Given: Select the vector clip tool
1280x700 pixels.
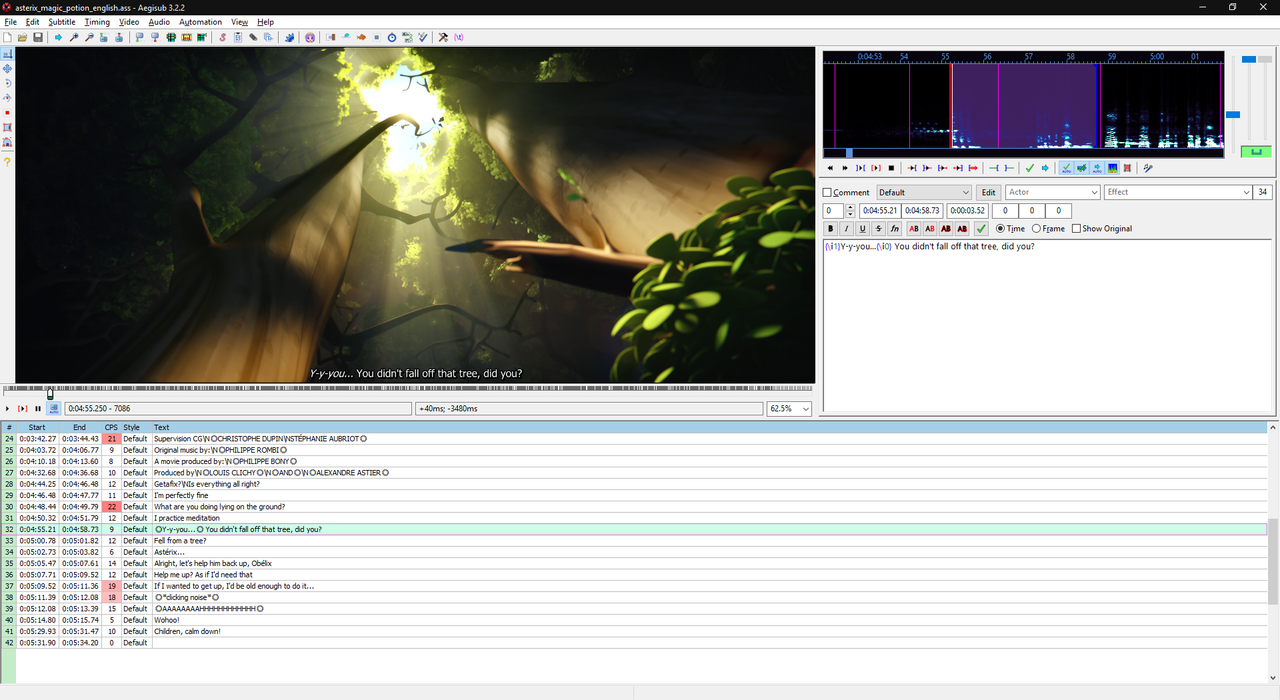Looking at the screenshot, I should (x=7, y=143).
